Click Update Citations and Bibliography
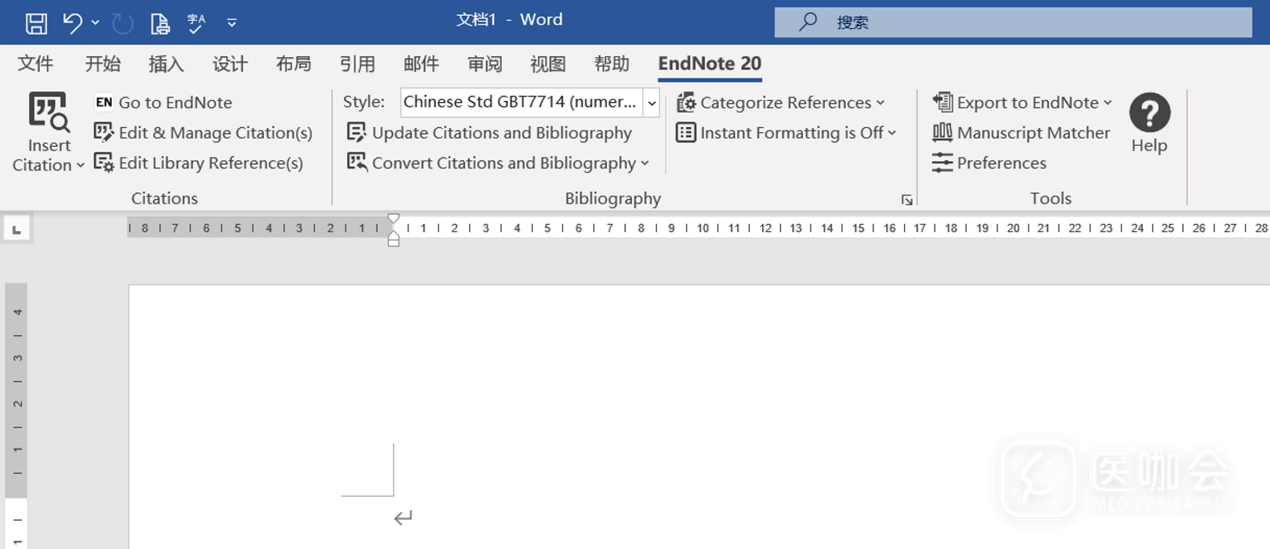 [x=489, y=133]
